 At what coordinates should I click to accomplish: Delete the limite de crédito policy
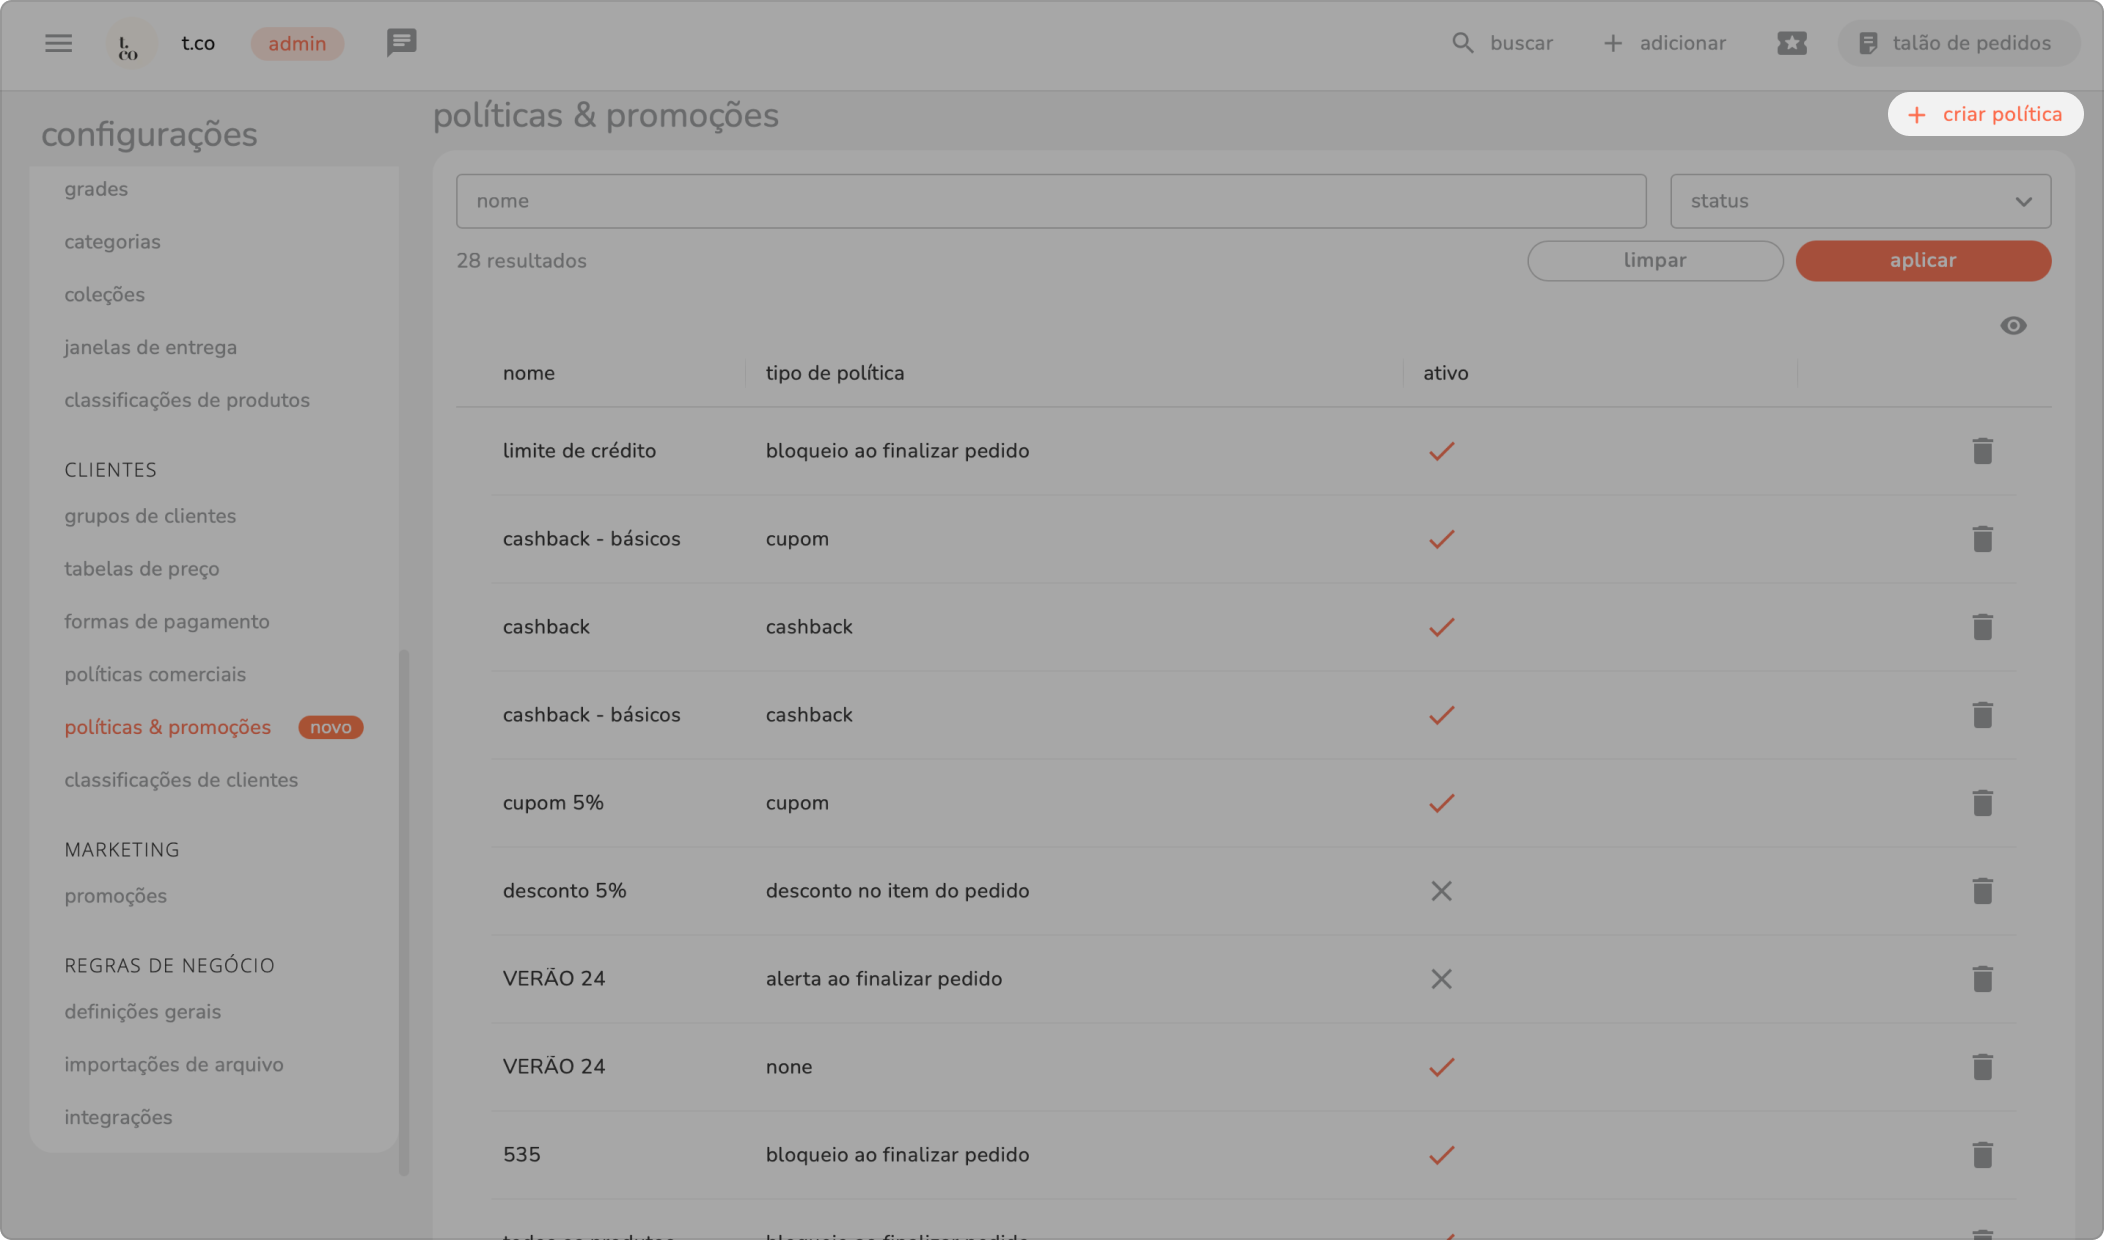click(1982, 451)
